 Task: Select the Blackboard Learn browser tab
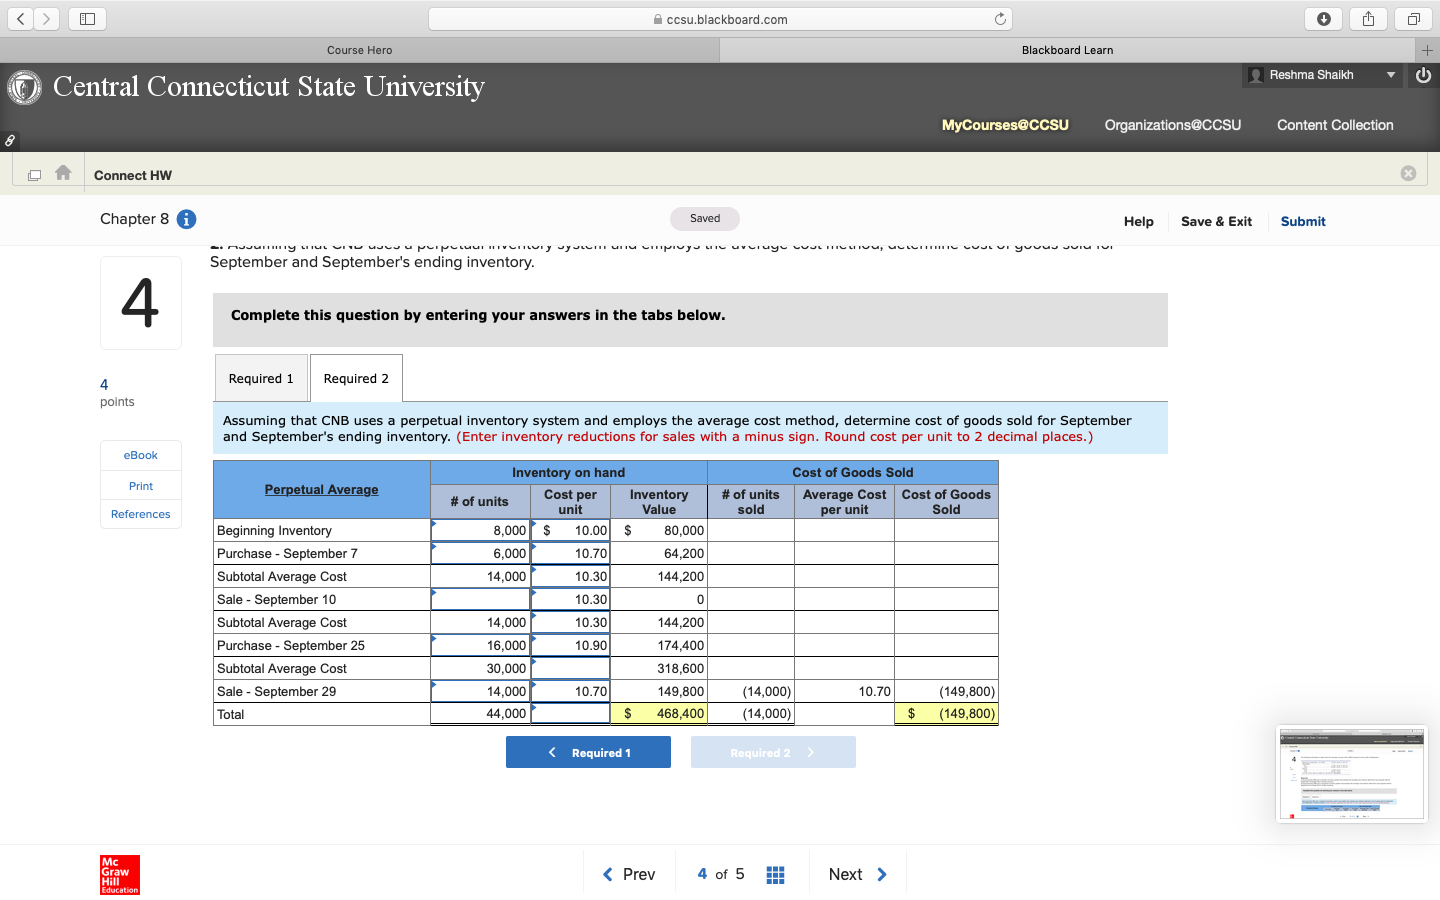1067,49
